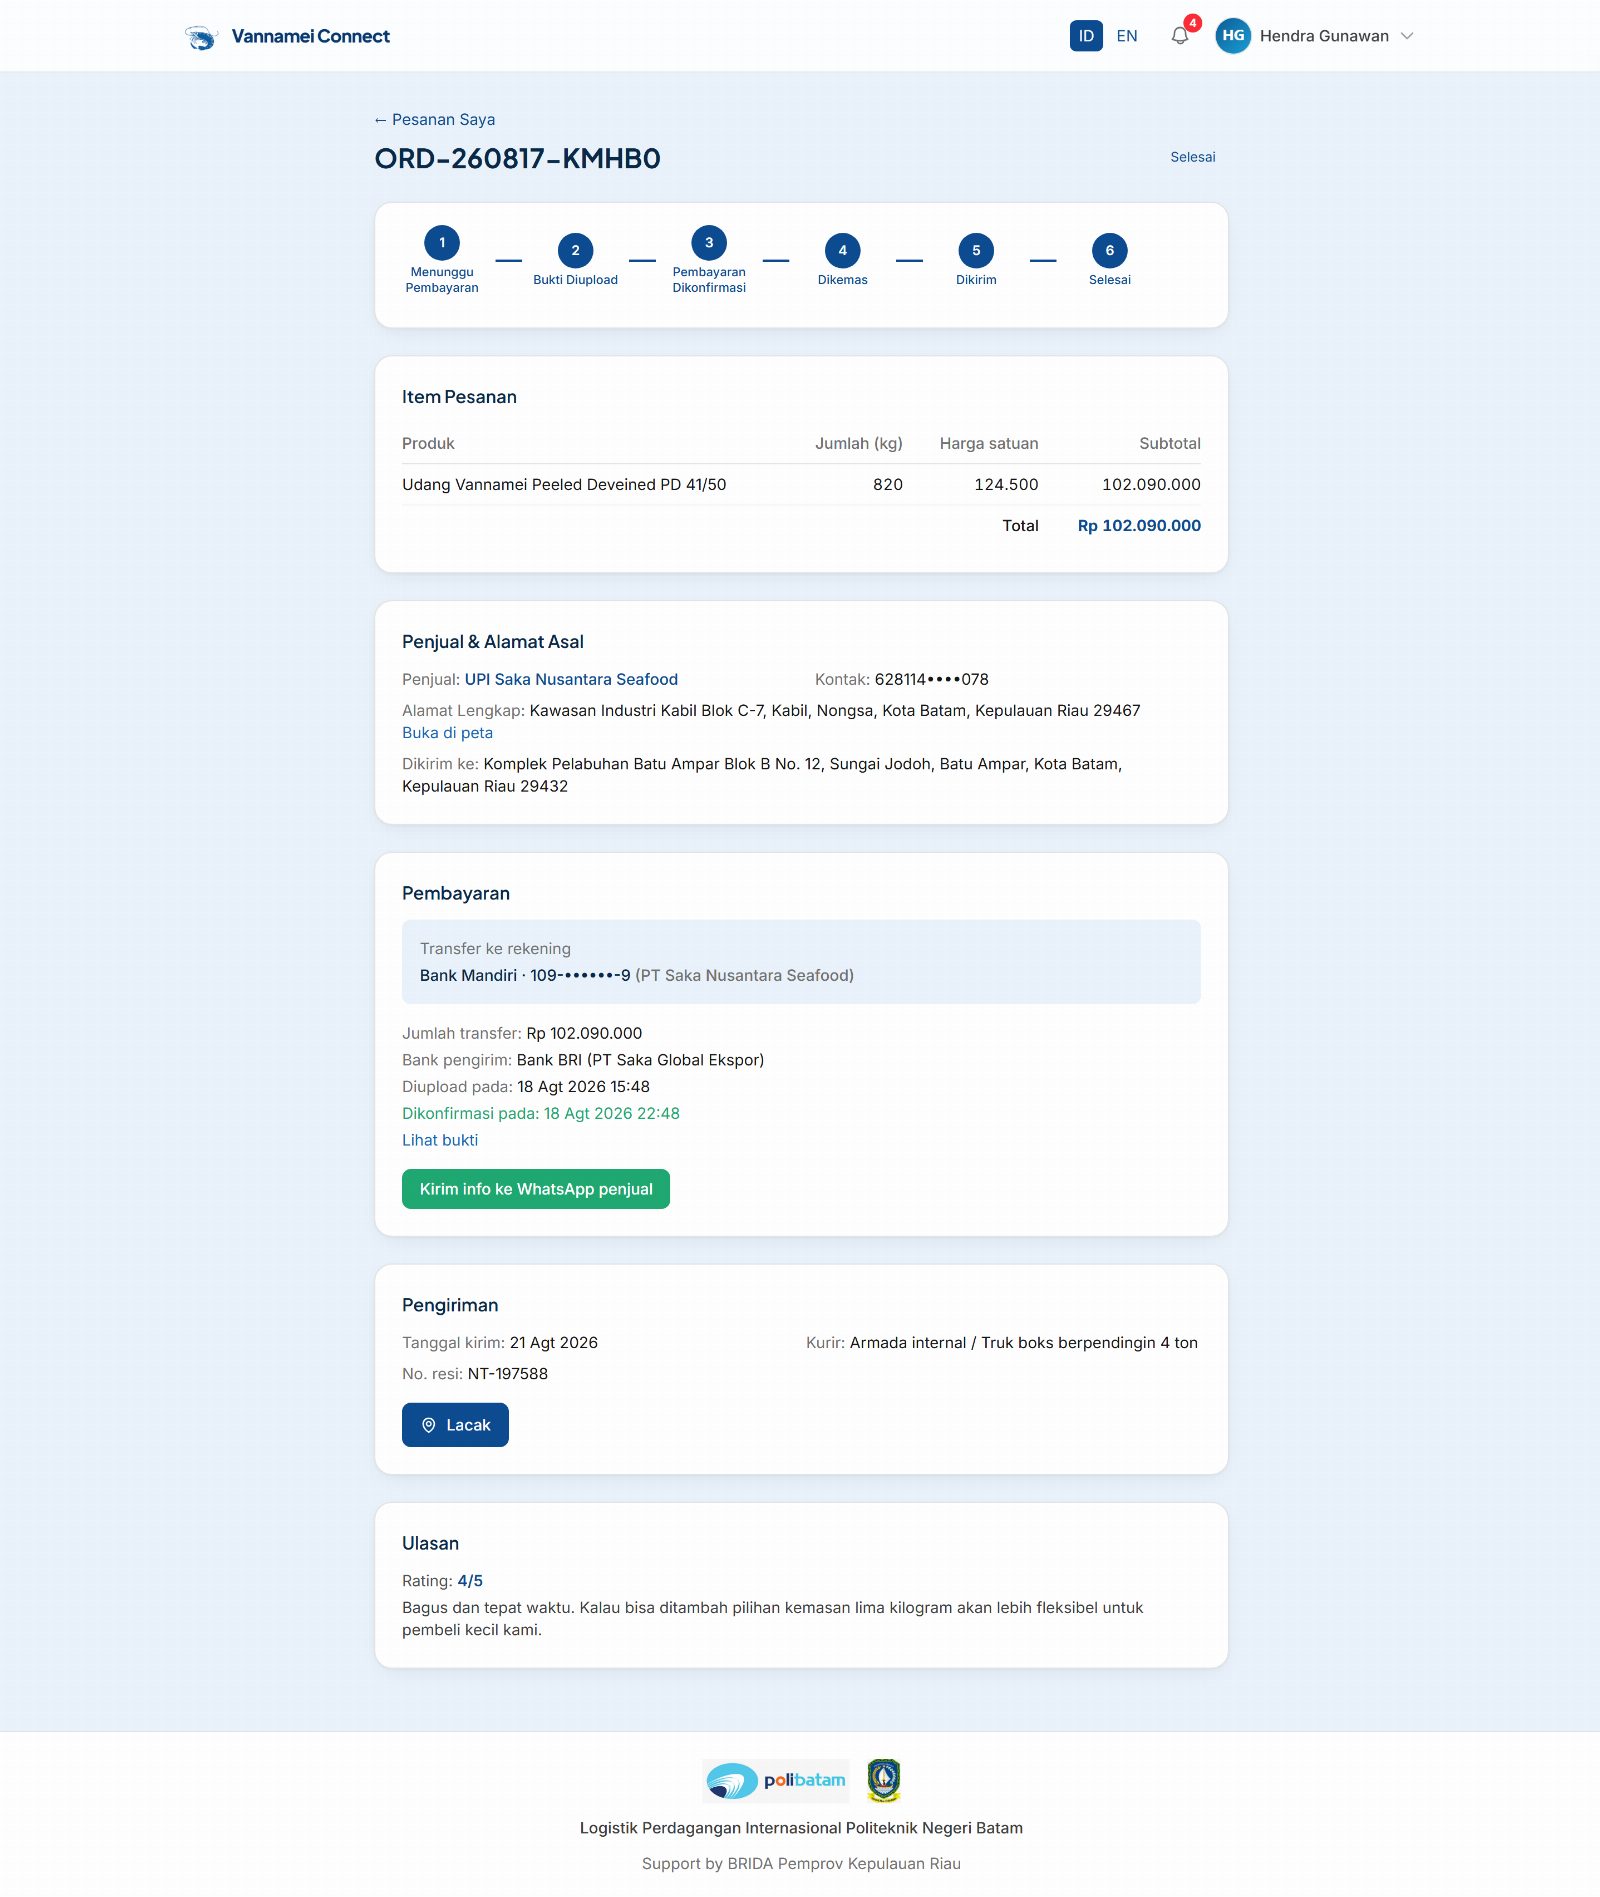Switch language to ID

point(1086,36)
